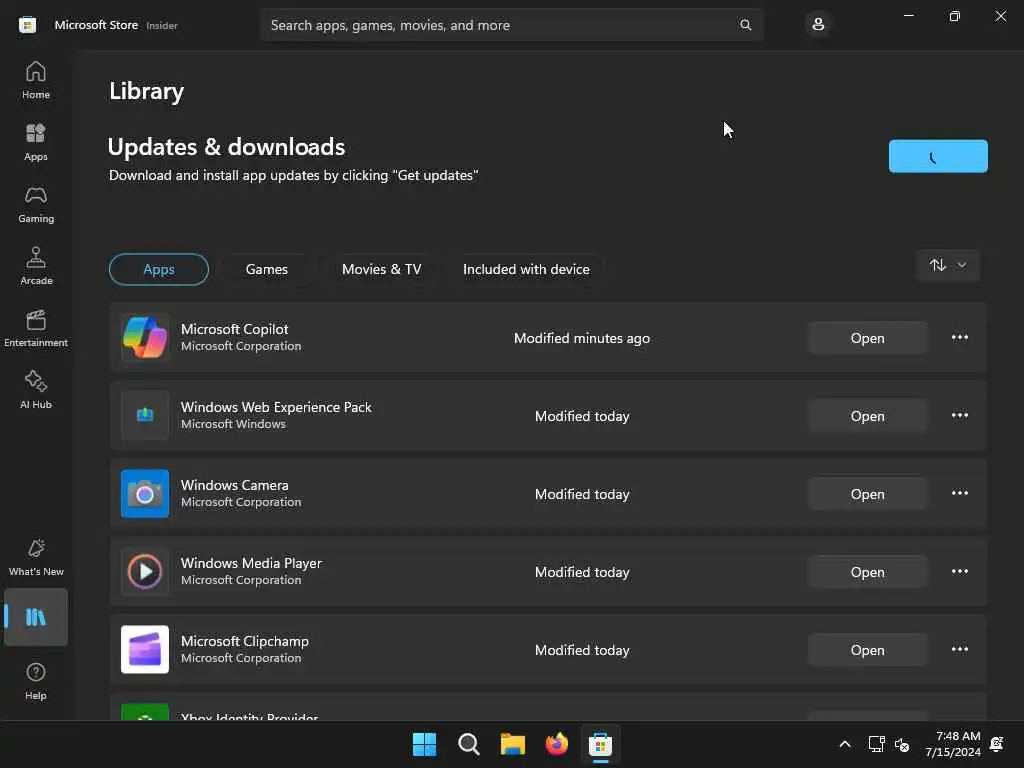Viewport: 1024px width, 768px height.
Task: Open taskbar clock showing 7:48 AM
Action: pos(953,744)
